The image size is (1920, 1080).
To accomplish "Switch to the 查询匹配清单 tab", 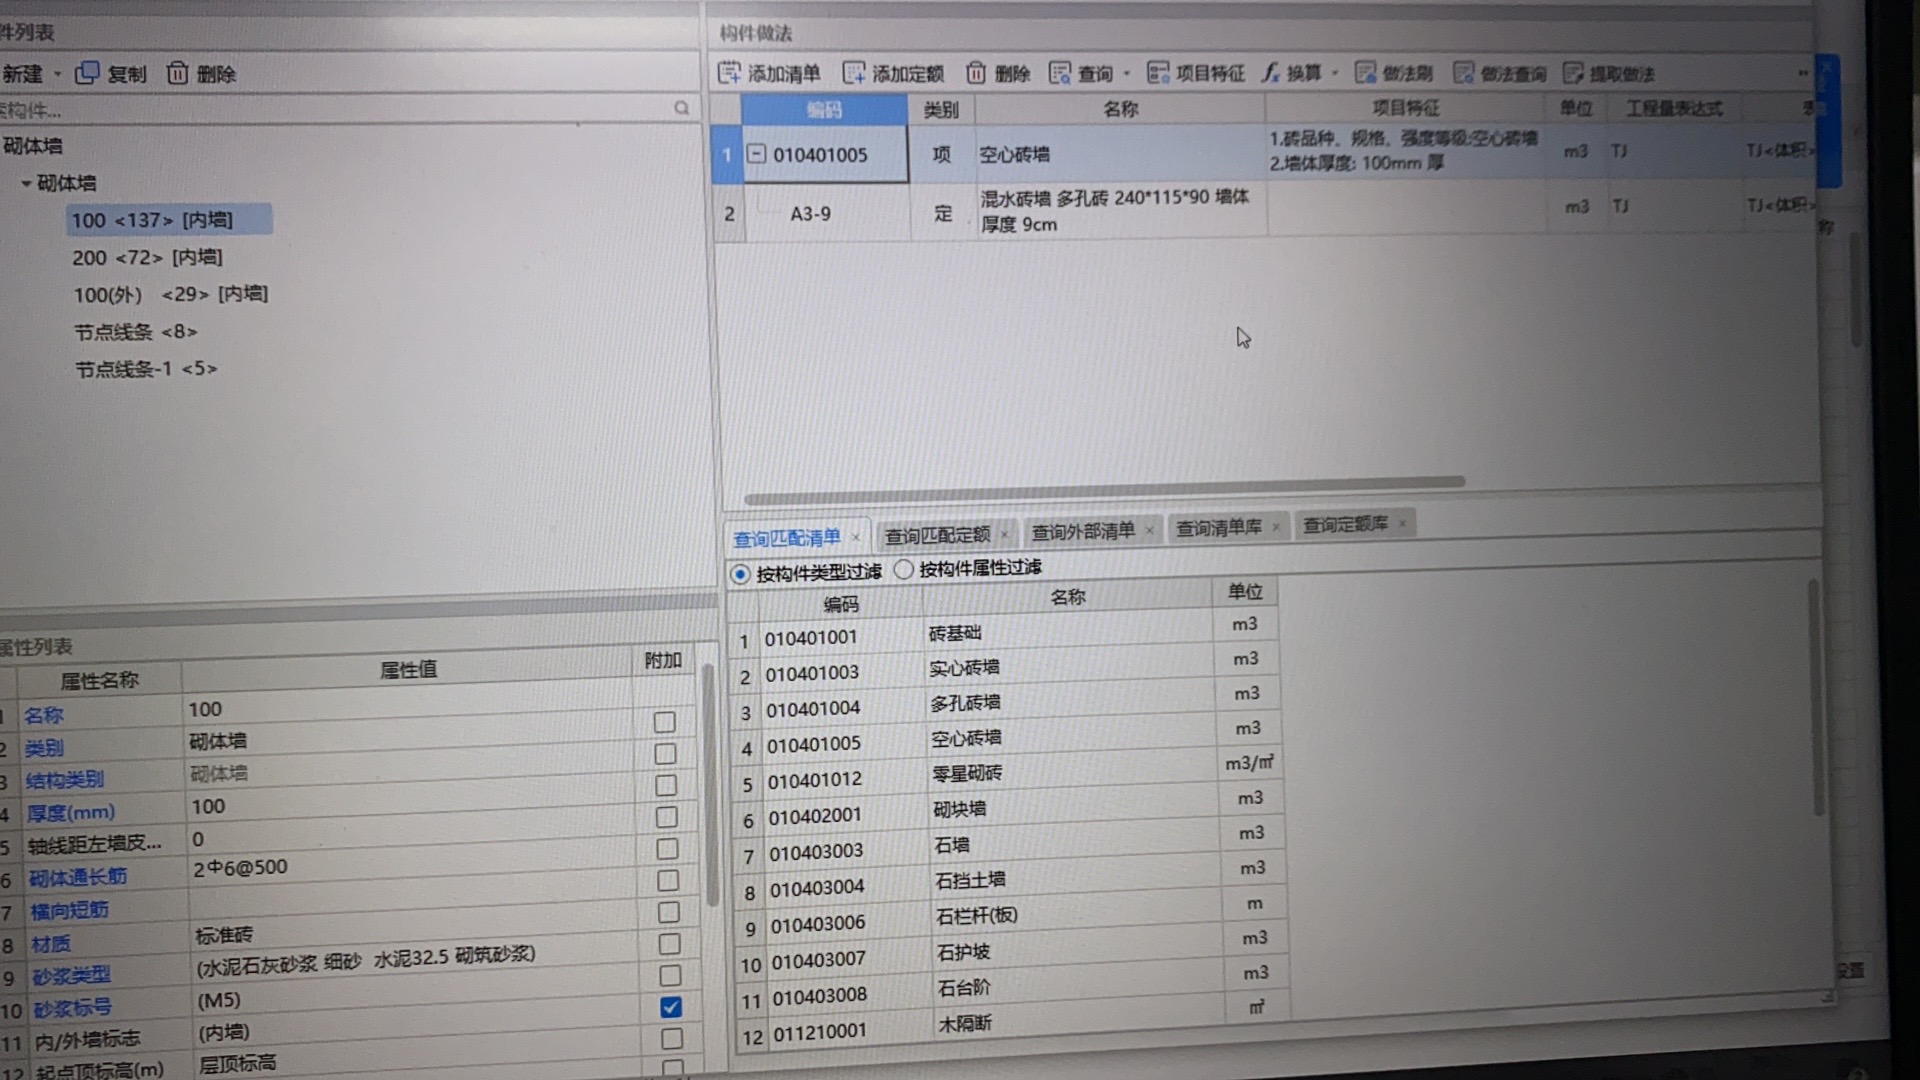I will (787, 538).
